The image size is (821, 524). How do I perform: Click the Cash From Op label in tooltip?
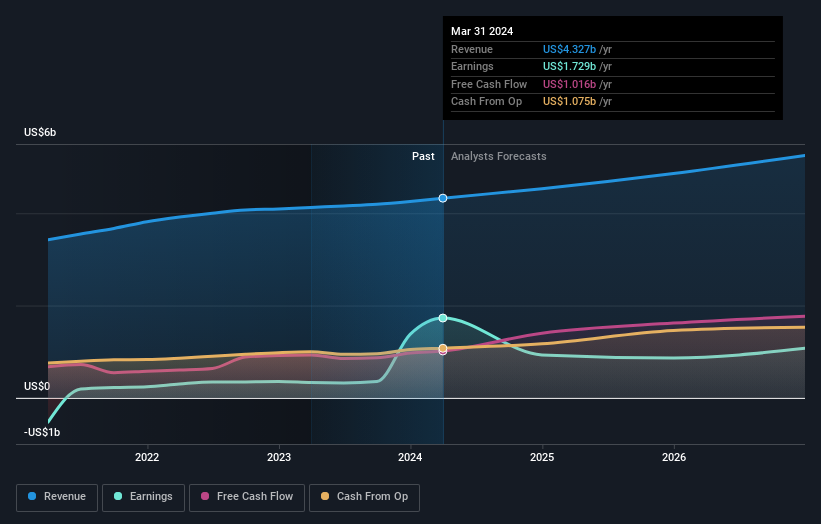pyautogui.click(x=486, y=102)
